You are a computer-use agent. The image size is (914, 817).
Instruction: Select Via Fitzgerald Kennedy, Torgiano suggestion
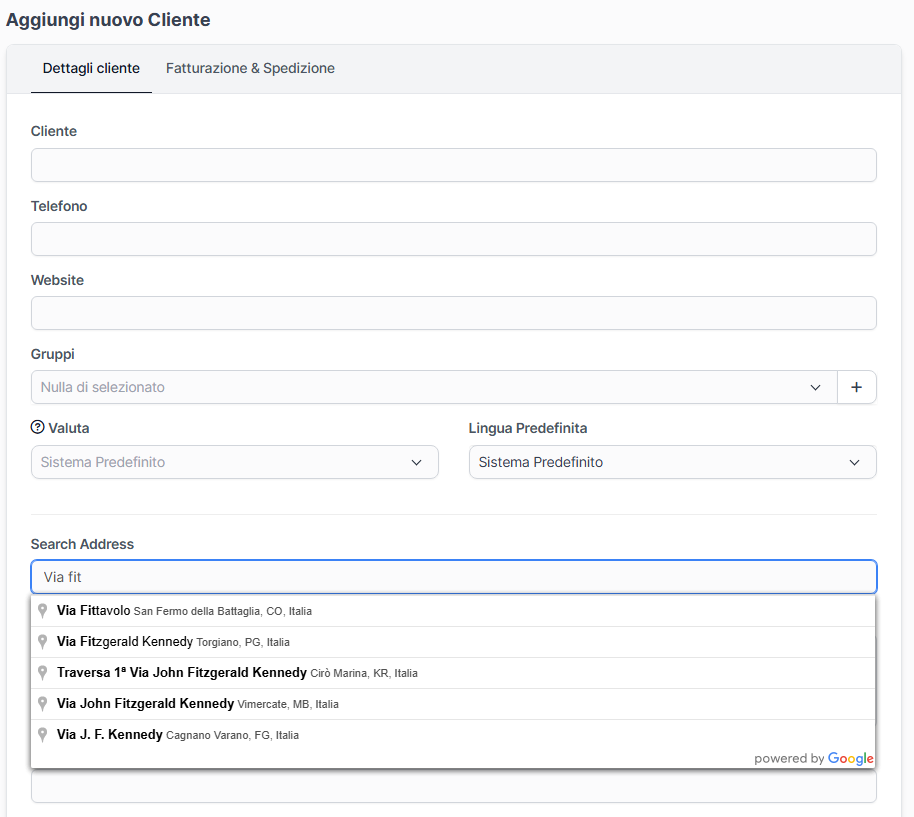tap(173, 642)
